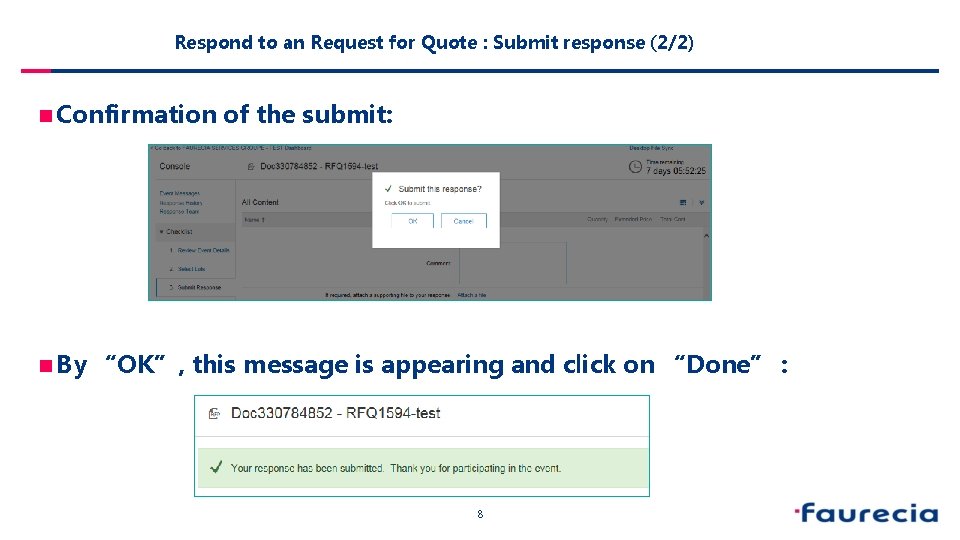Click the slide page number 8
Screen dimensions: 960x540
pyautogui.click(x=480, y=514)
